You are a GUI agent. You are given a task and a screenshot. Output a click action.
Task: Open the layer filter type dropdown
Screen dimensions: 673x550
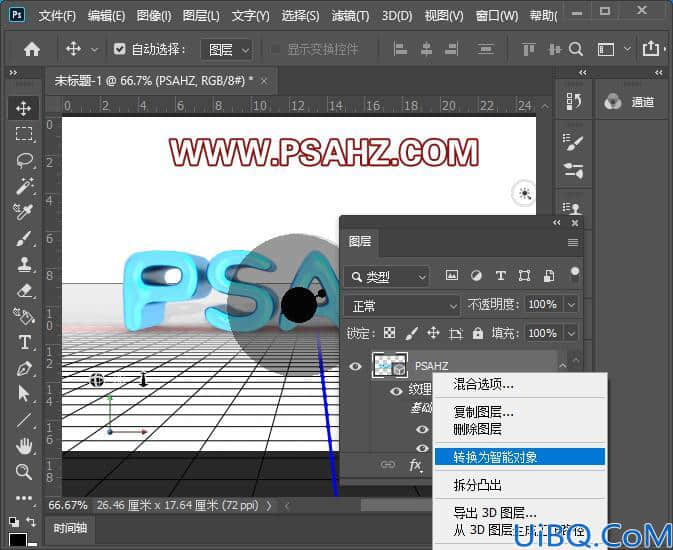click(386, 277)
